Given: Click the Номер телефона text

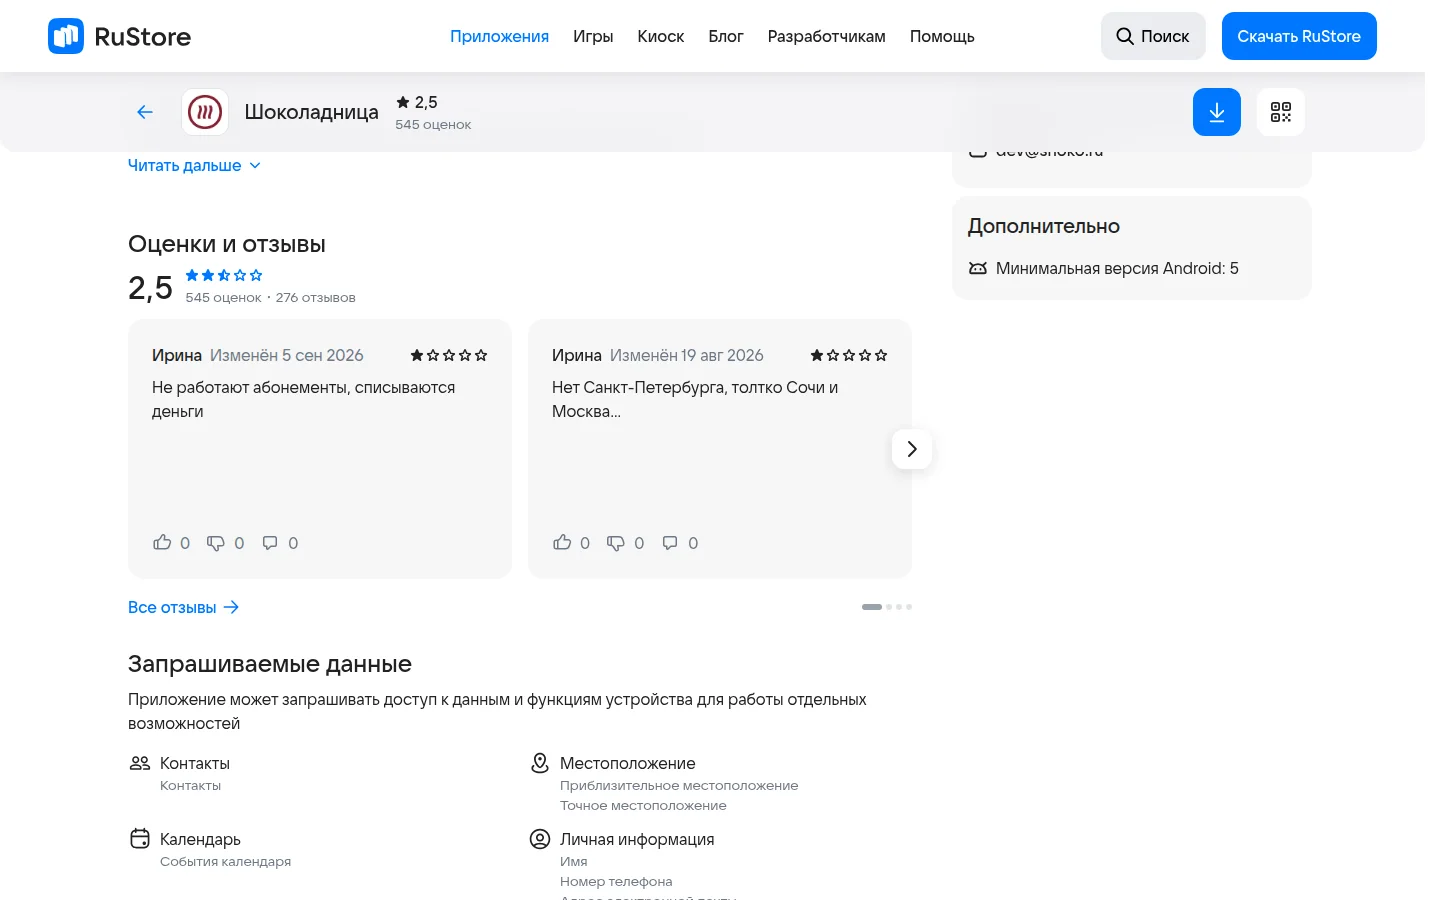Looking at the screenshot, I should point(616,882).
